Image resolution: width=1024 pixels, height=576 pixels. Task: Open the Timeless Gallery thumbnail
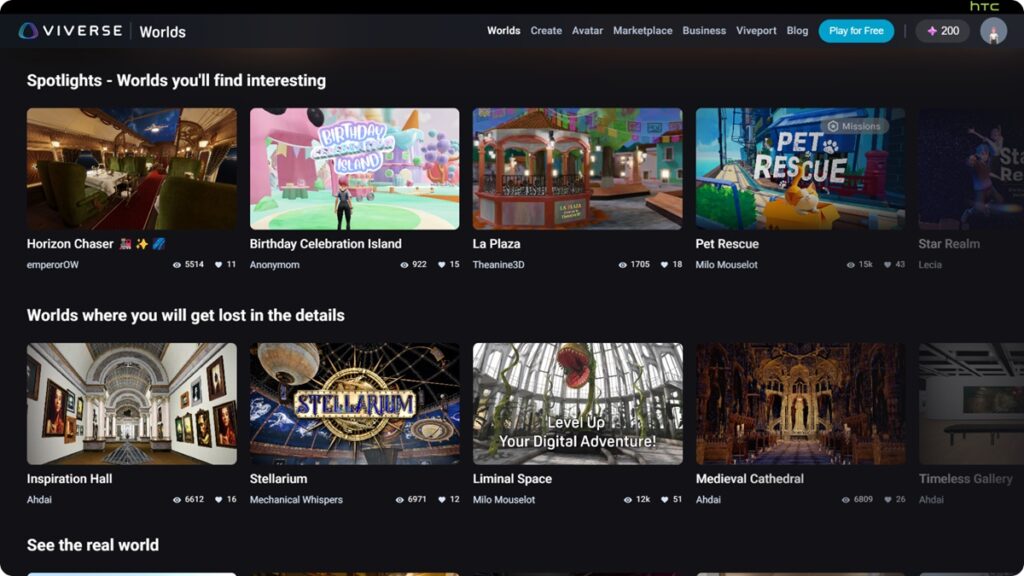[971, 404]
